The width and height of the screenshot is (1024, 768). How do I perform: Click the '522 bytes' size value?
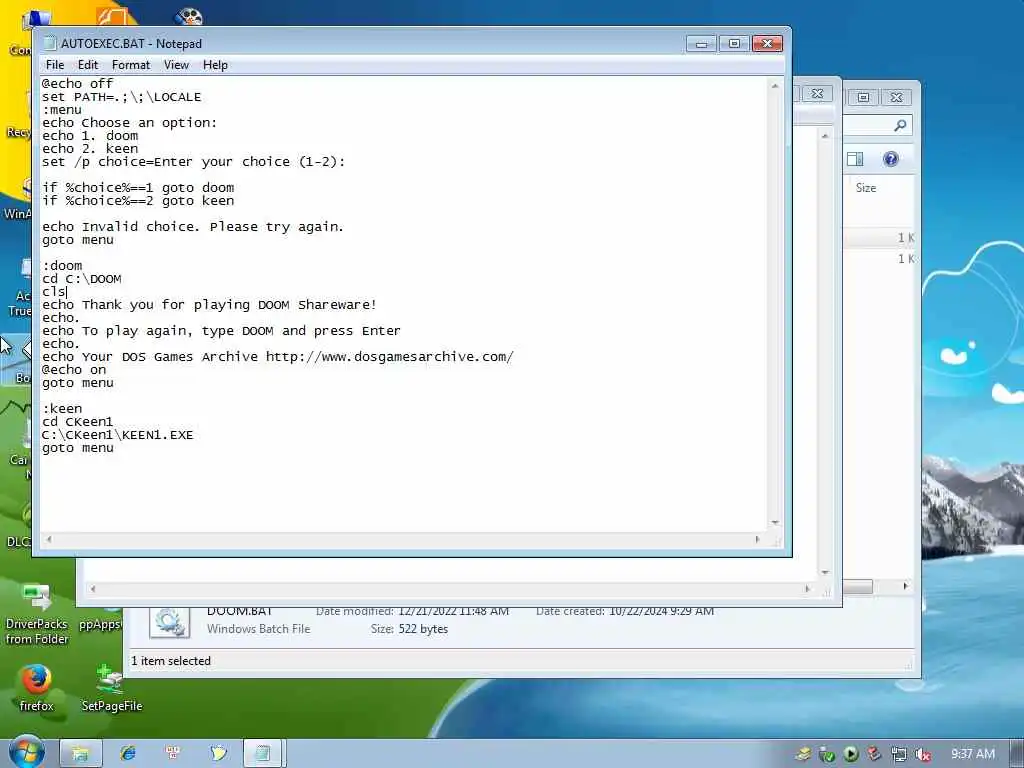(423, 629)
